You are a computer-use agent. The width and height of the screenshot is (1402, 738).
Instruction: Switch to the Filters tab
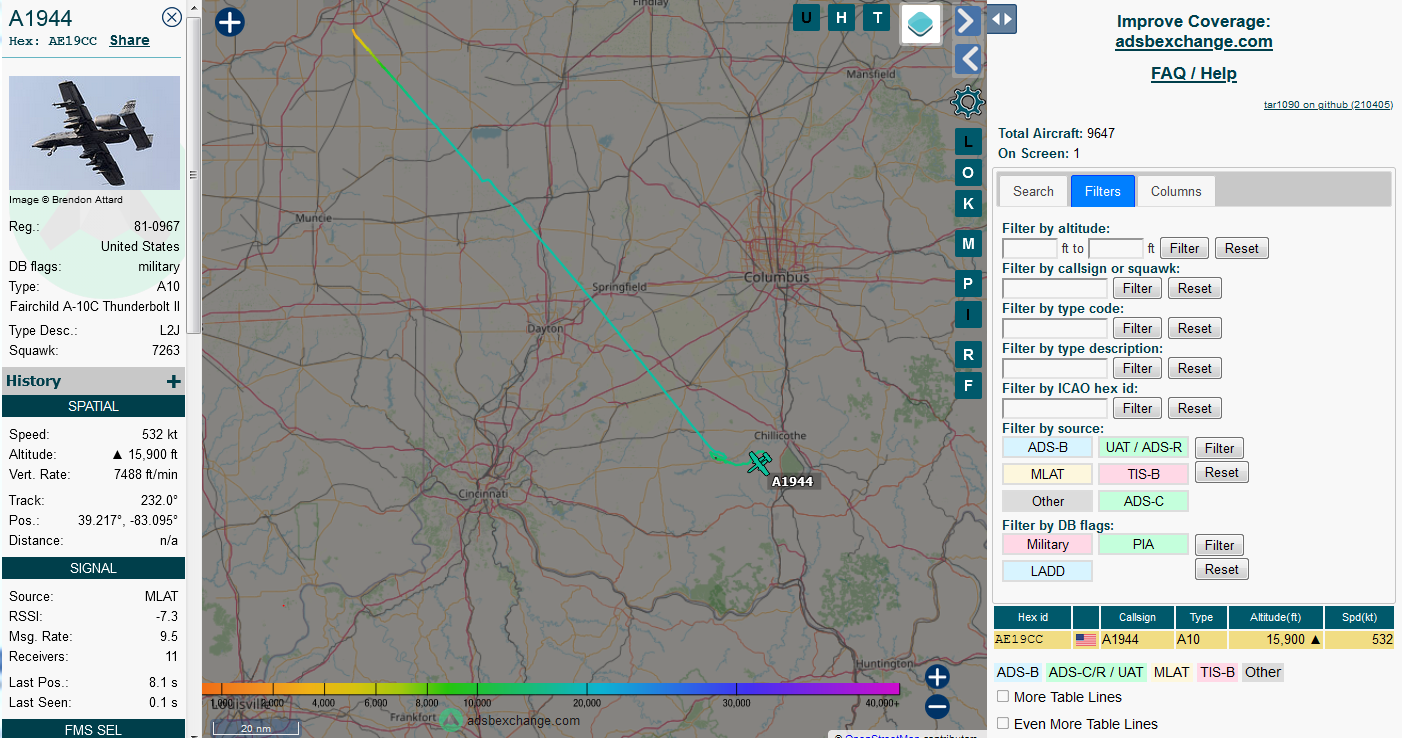coord(1103,191)
